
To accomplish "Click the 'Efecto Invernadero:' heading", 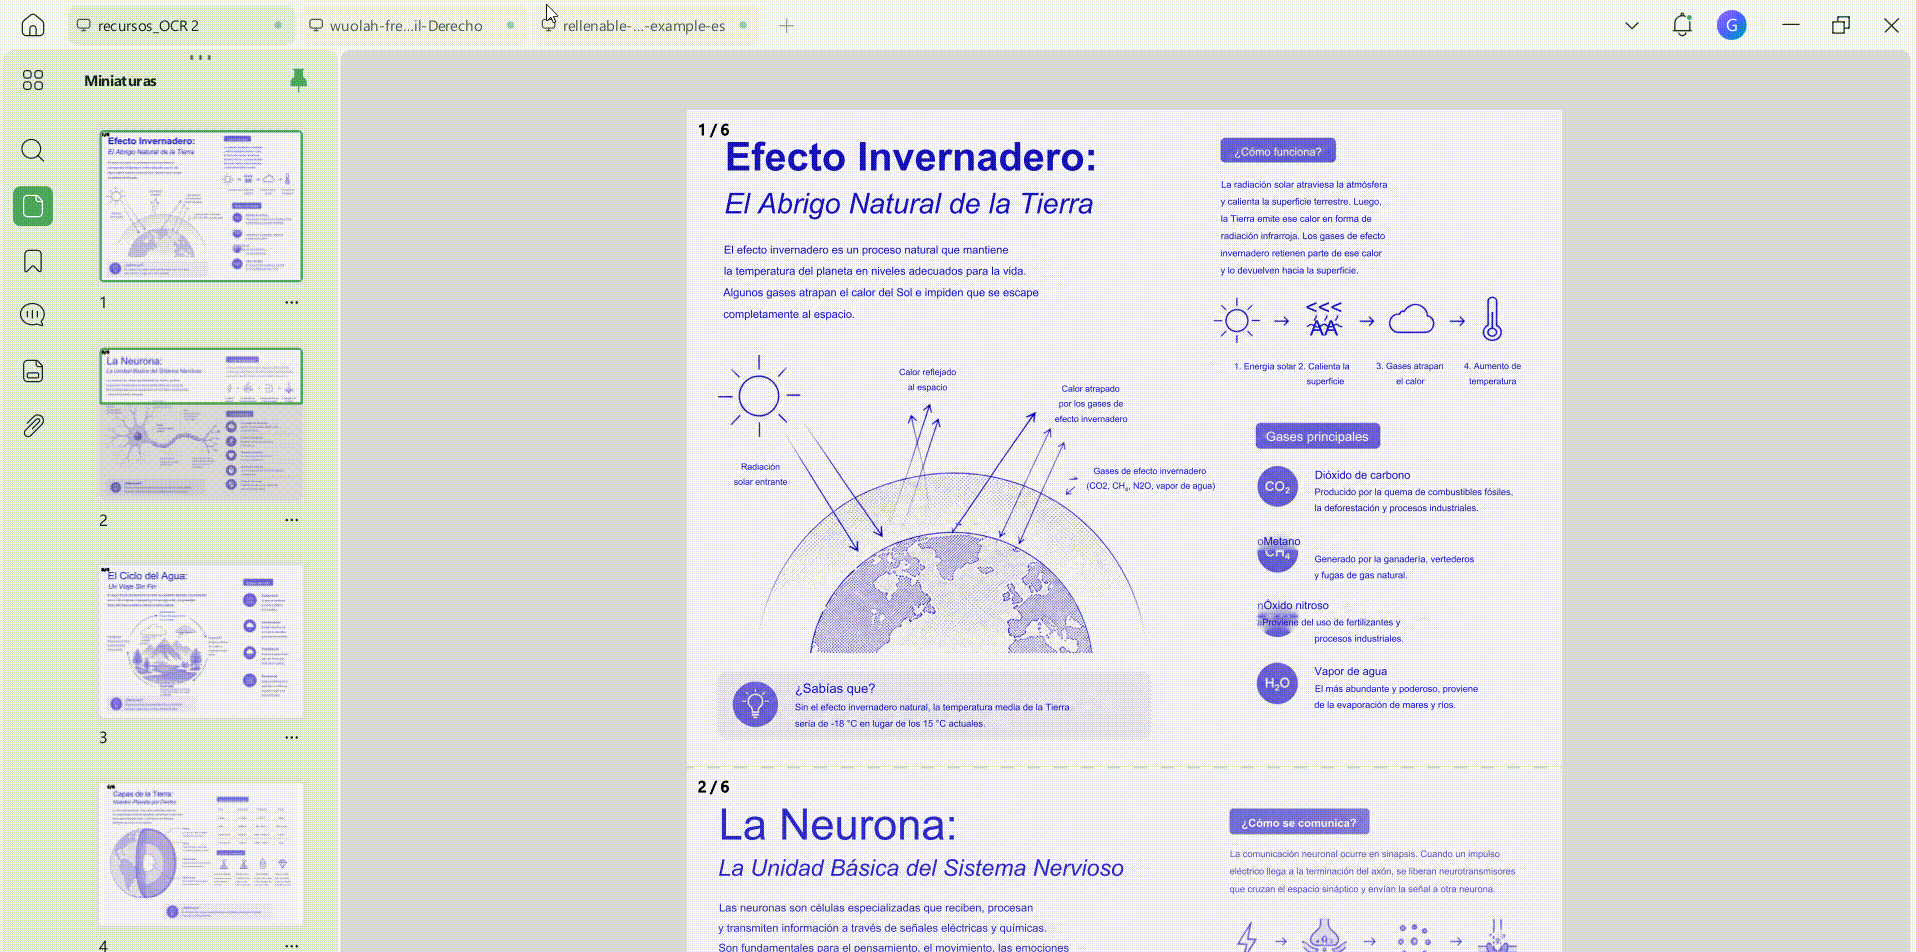I will (910, 157).
